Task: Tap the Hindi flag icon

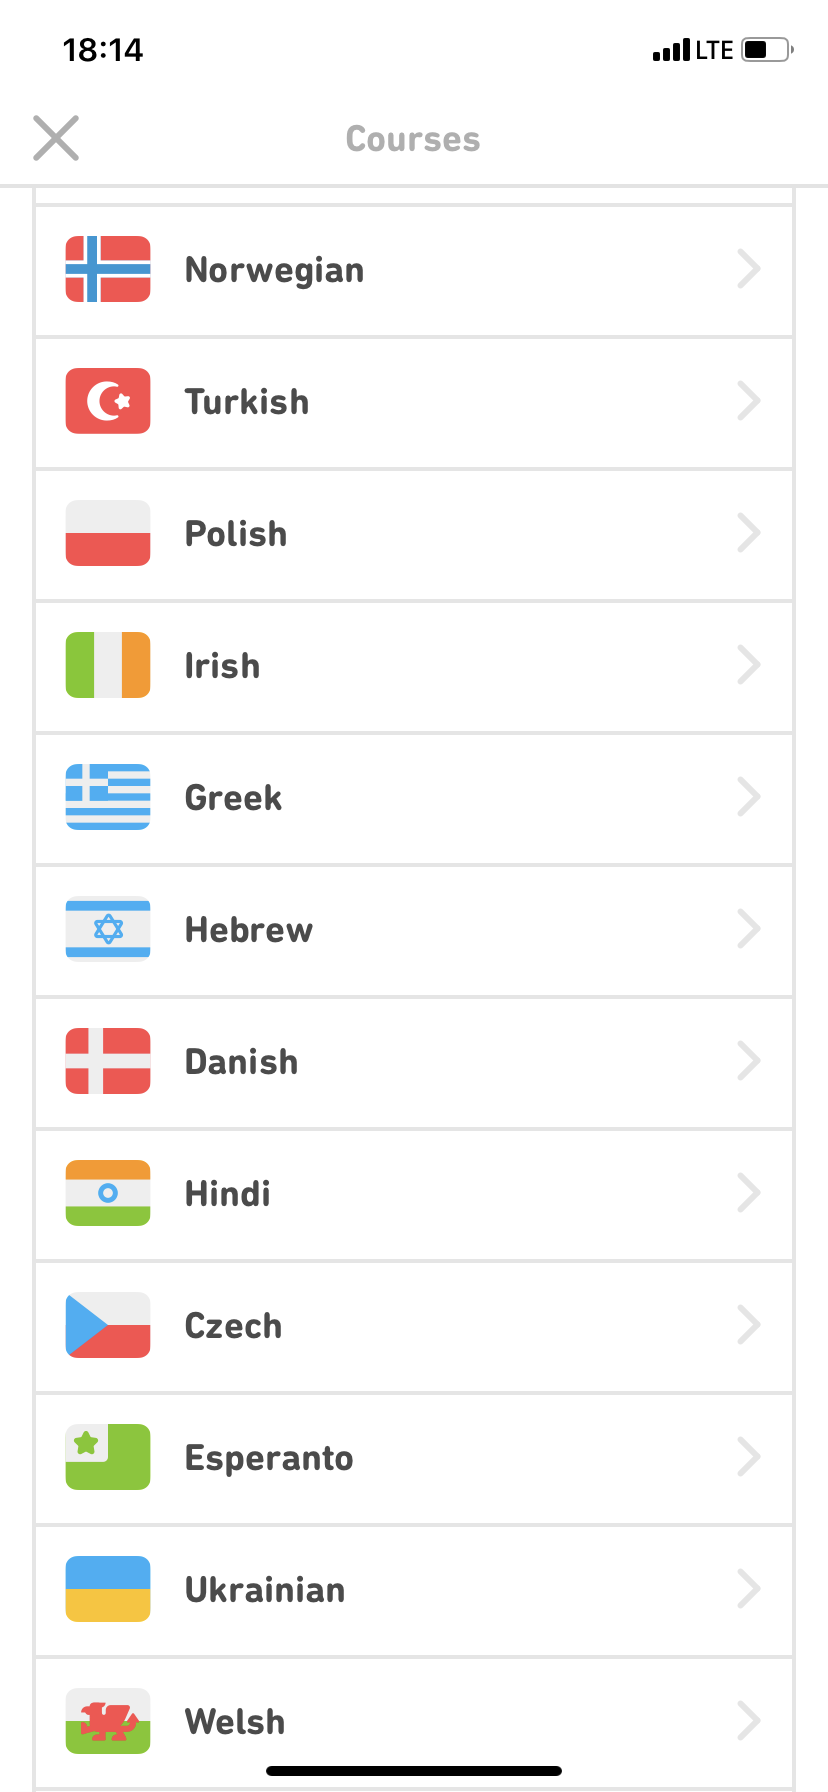Action: click(108, 1193)
